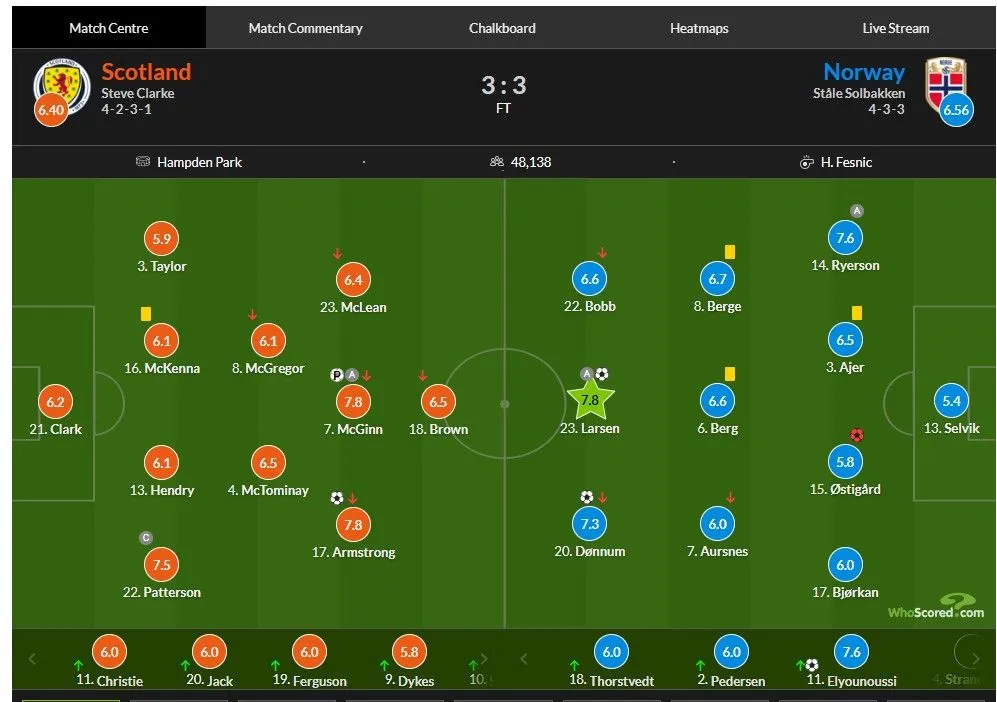Click Larsen's green star rating badge
Screen dimensions: 997x702
(x=589, y=401)
